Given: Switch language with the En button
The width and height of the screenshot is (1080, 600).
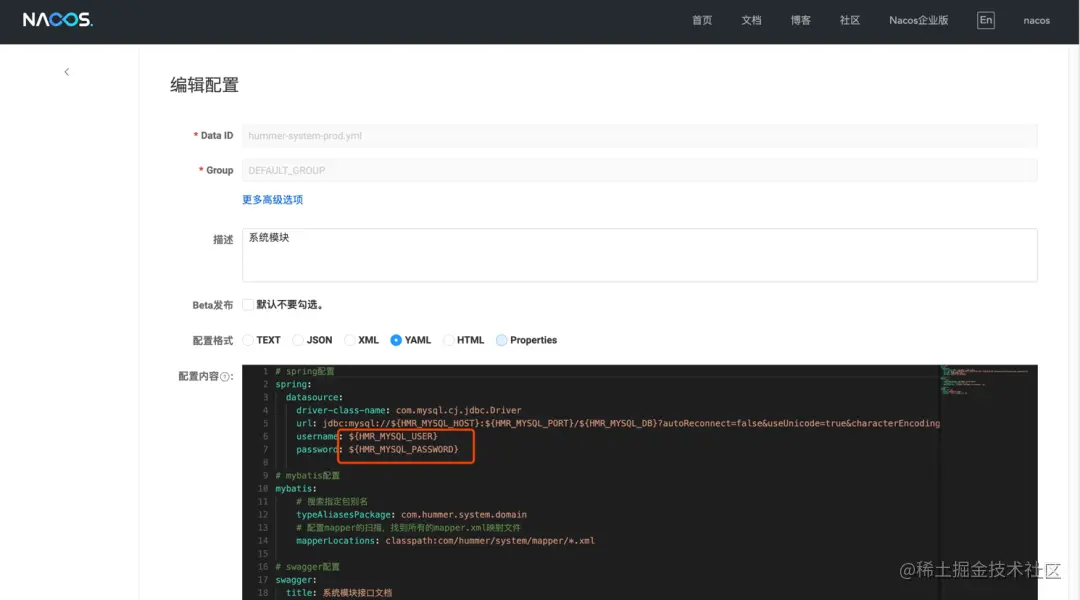Looking at the screenshot, I should click(986, 20).
